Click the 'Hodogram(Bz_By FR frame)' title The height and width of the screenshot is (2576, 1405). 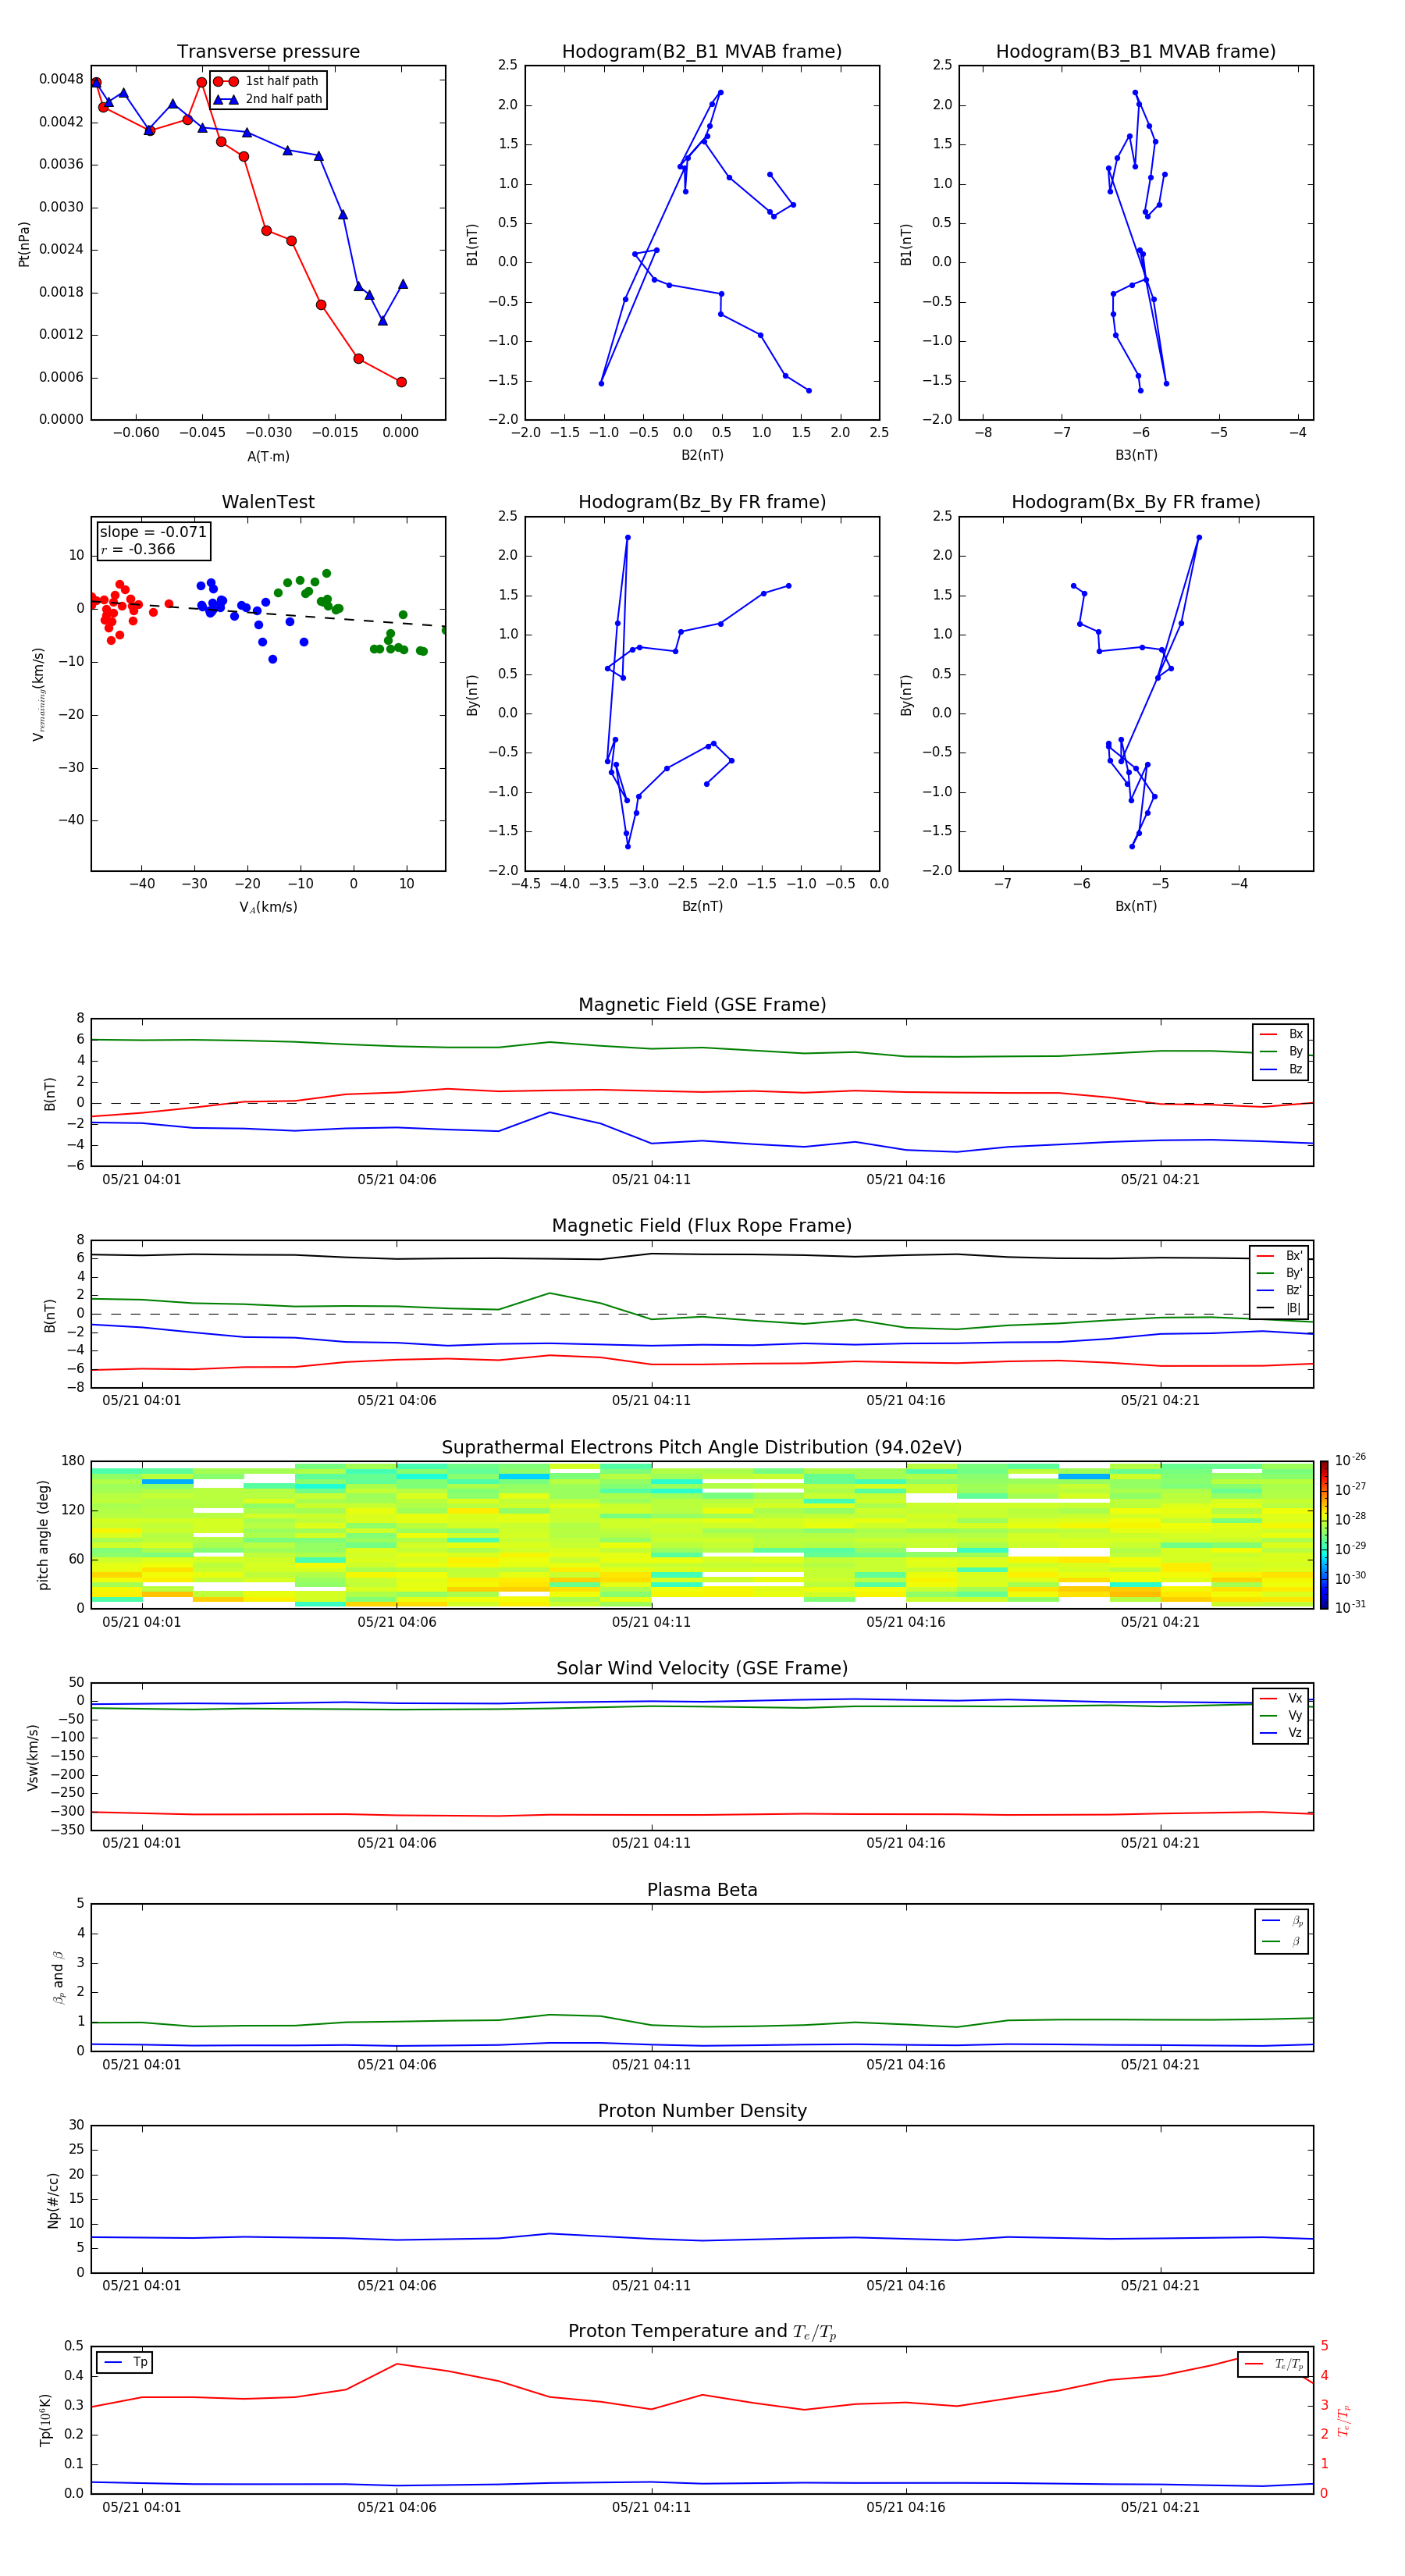tap(702, 502)
